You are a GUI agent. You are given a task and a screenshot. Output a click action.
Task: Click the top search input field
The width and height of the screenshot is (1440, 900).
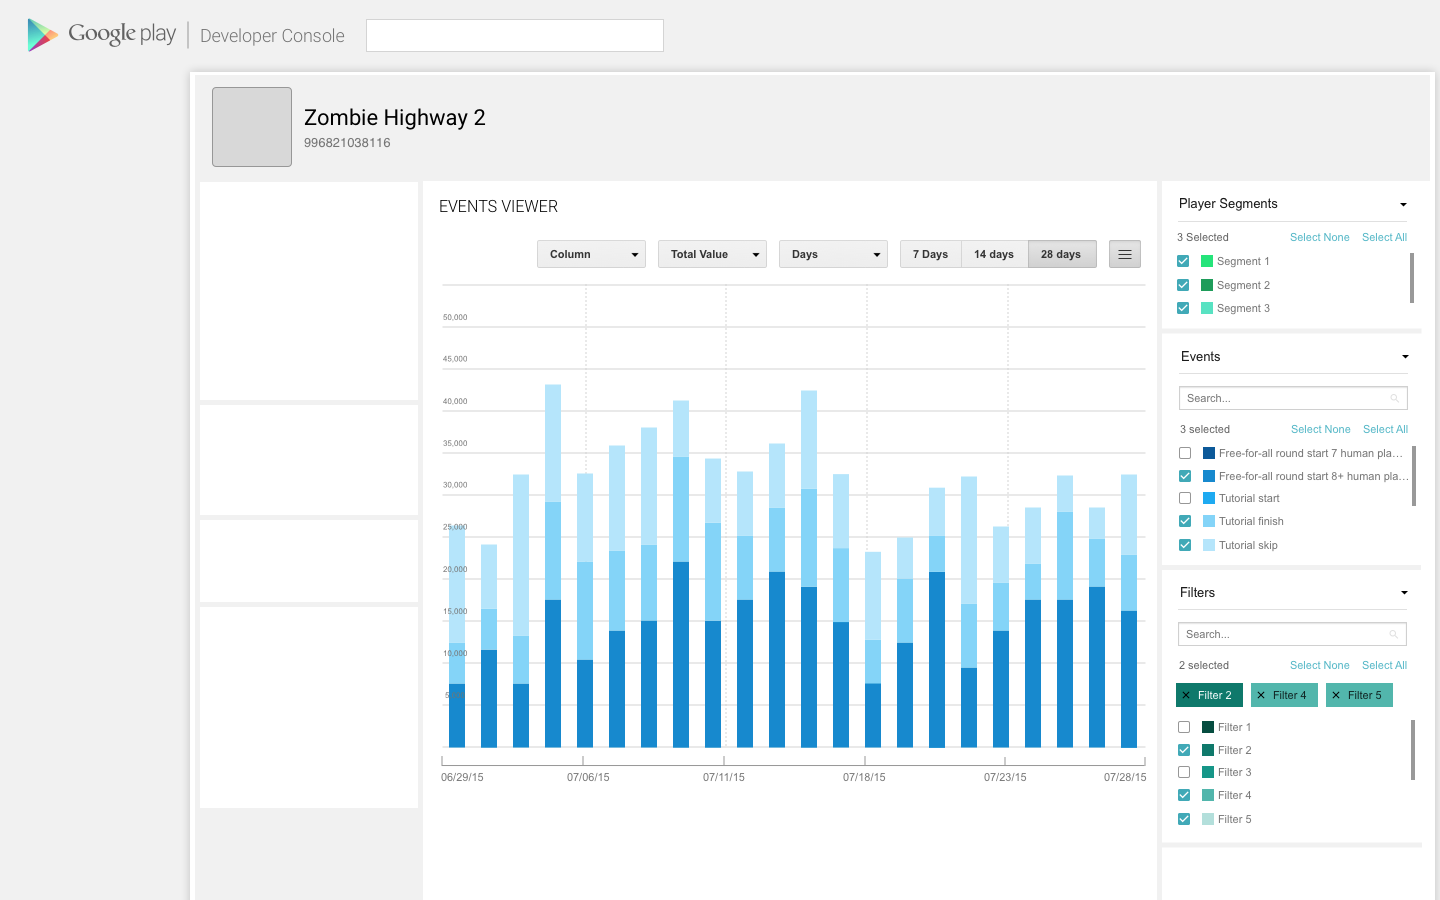[x=515, y=36]
